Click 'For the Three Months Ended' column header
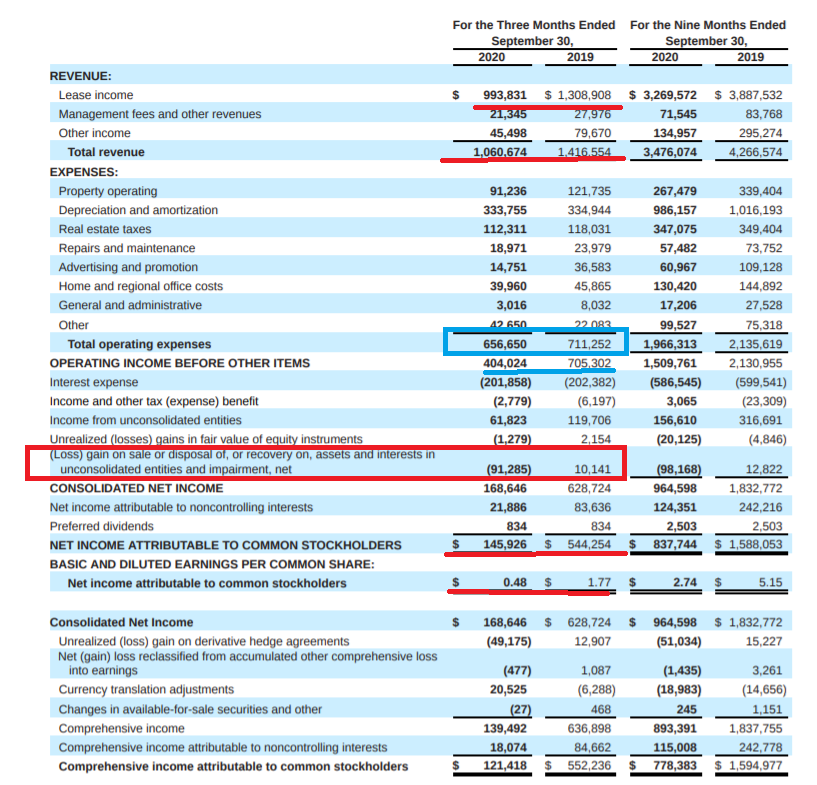817x785 pixels. (x=534, y=25)
